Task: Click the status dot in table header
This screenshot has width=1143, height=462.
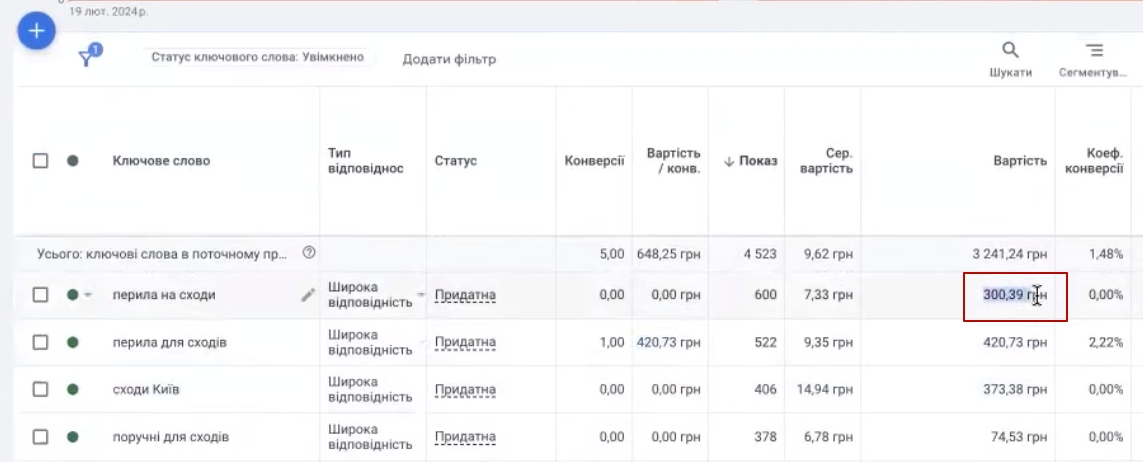Action: click(73, 161)
